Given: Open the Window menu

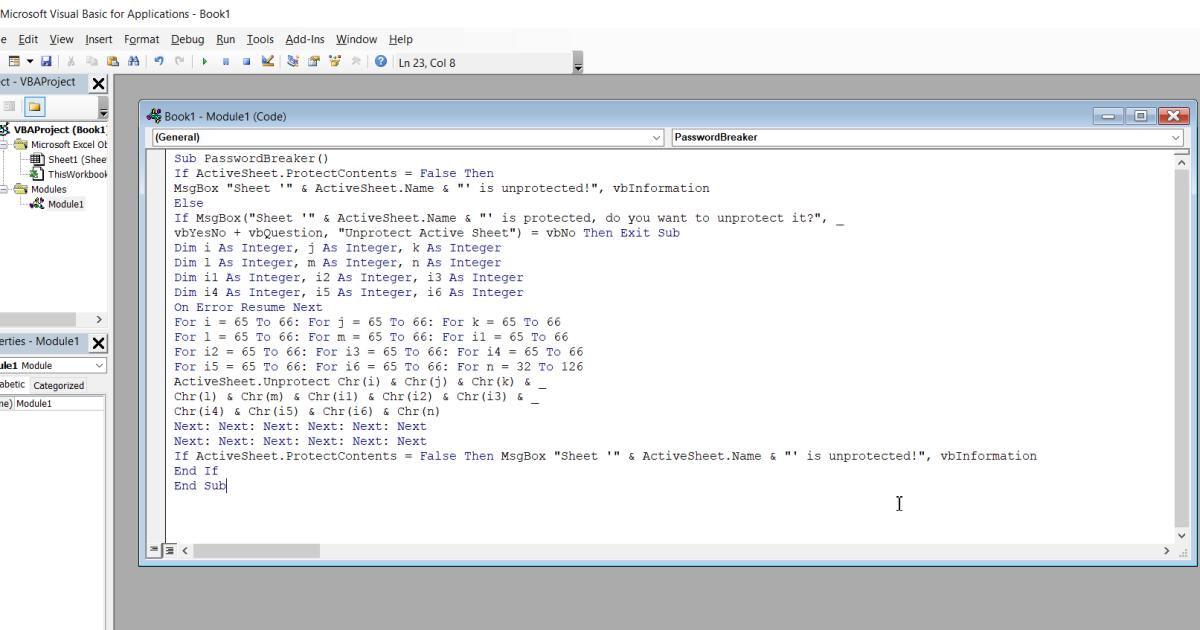Looking at the screenshot, I should point(356,39).
